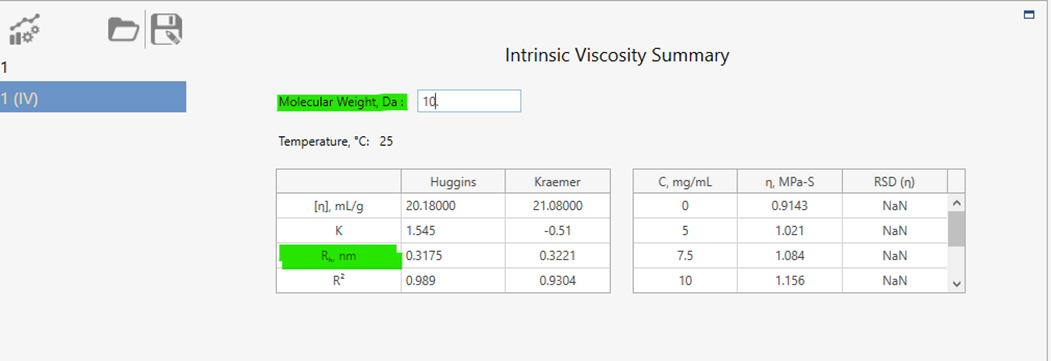The image size is (1051, 361).
Task: Select the Huggins R² value 0.989
Action: 453,281
